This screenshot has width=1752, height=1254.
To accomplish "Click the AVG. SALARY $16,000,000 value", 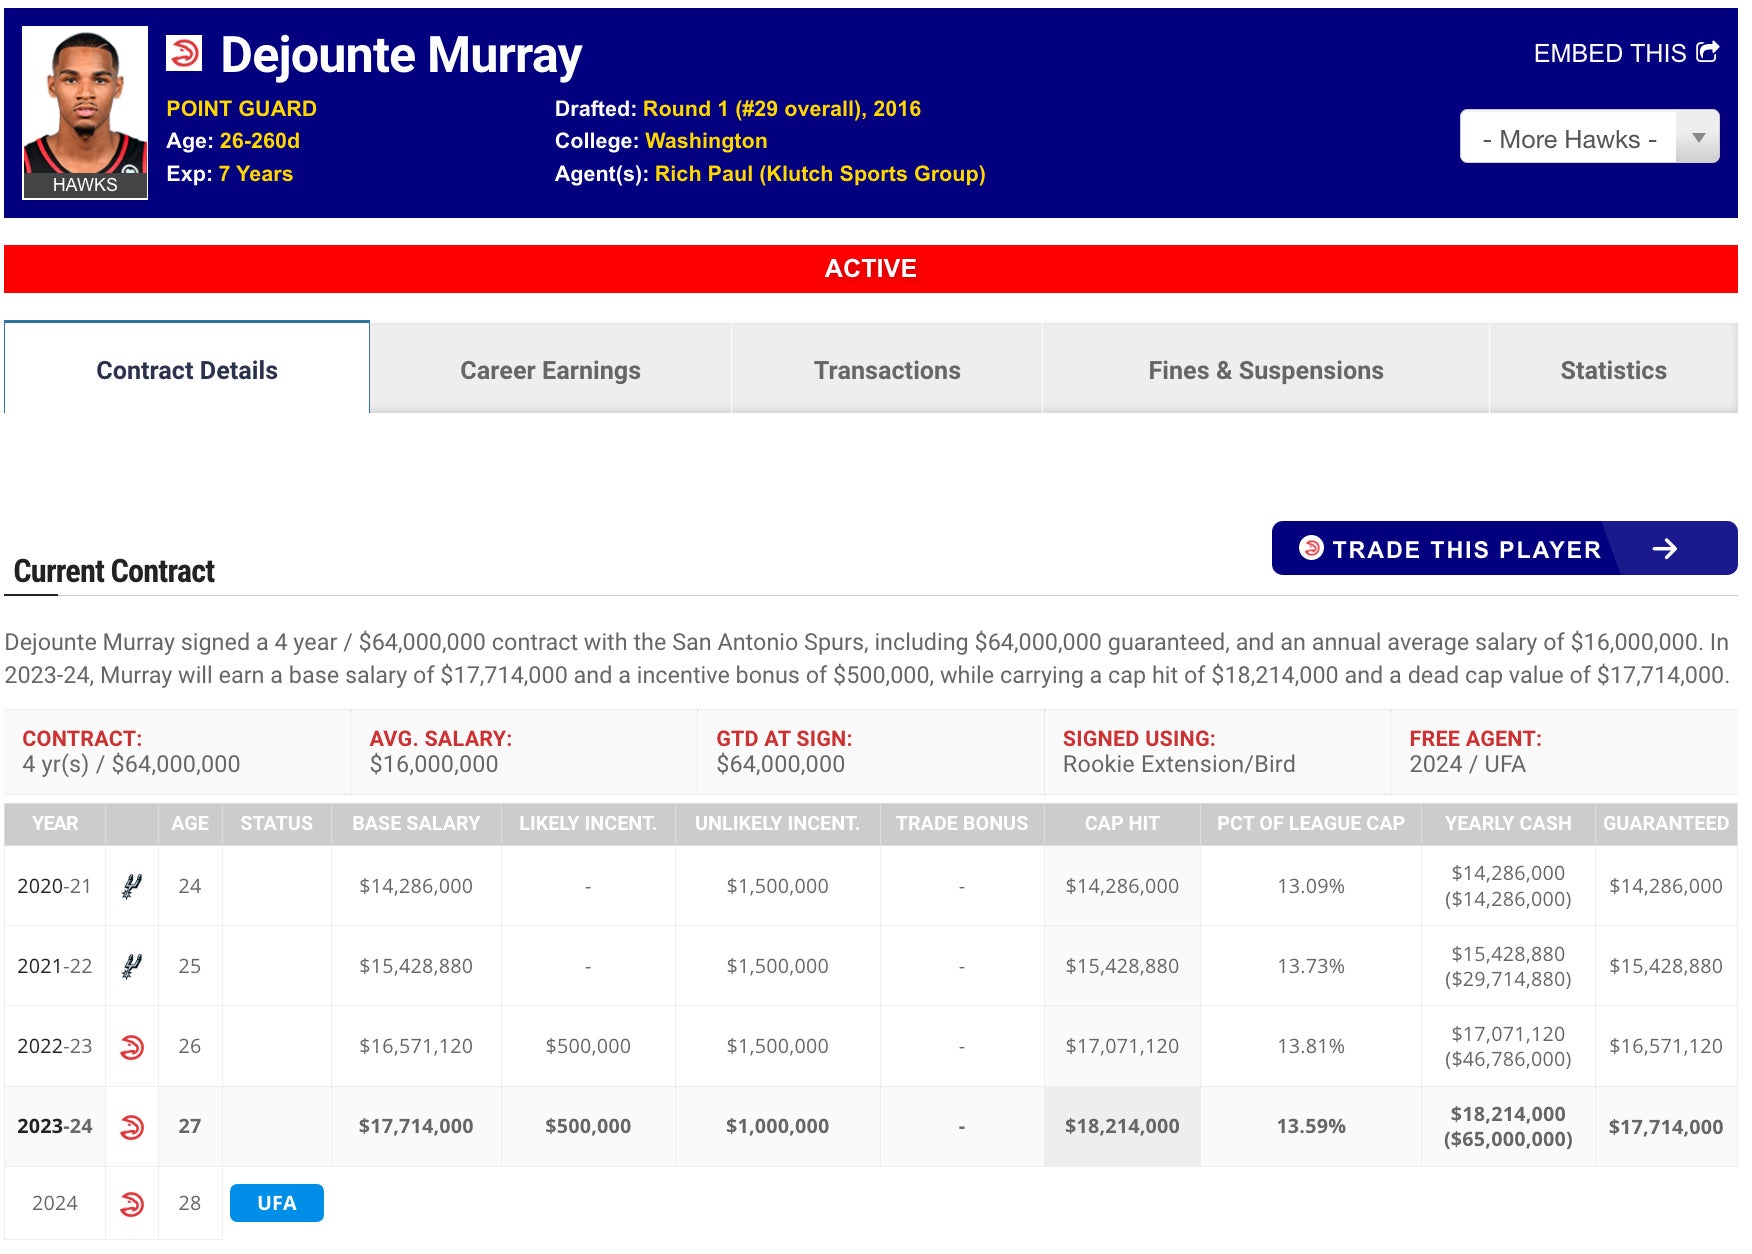I will pyautogui.click(x=434, y=764).
